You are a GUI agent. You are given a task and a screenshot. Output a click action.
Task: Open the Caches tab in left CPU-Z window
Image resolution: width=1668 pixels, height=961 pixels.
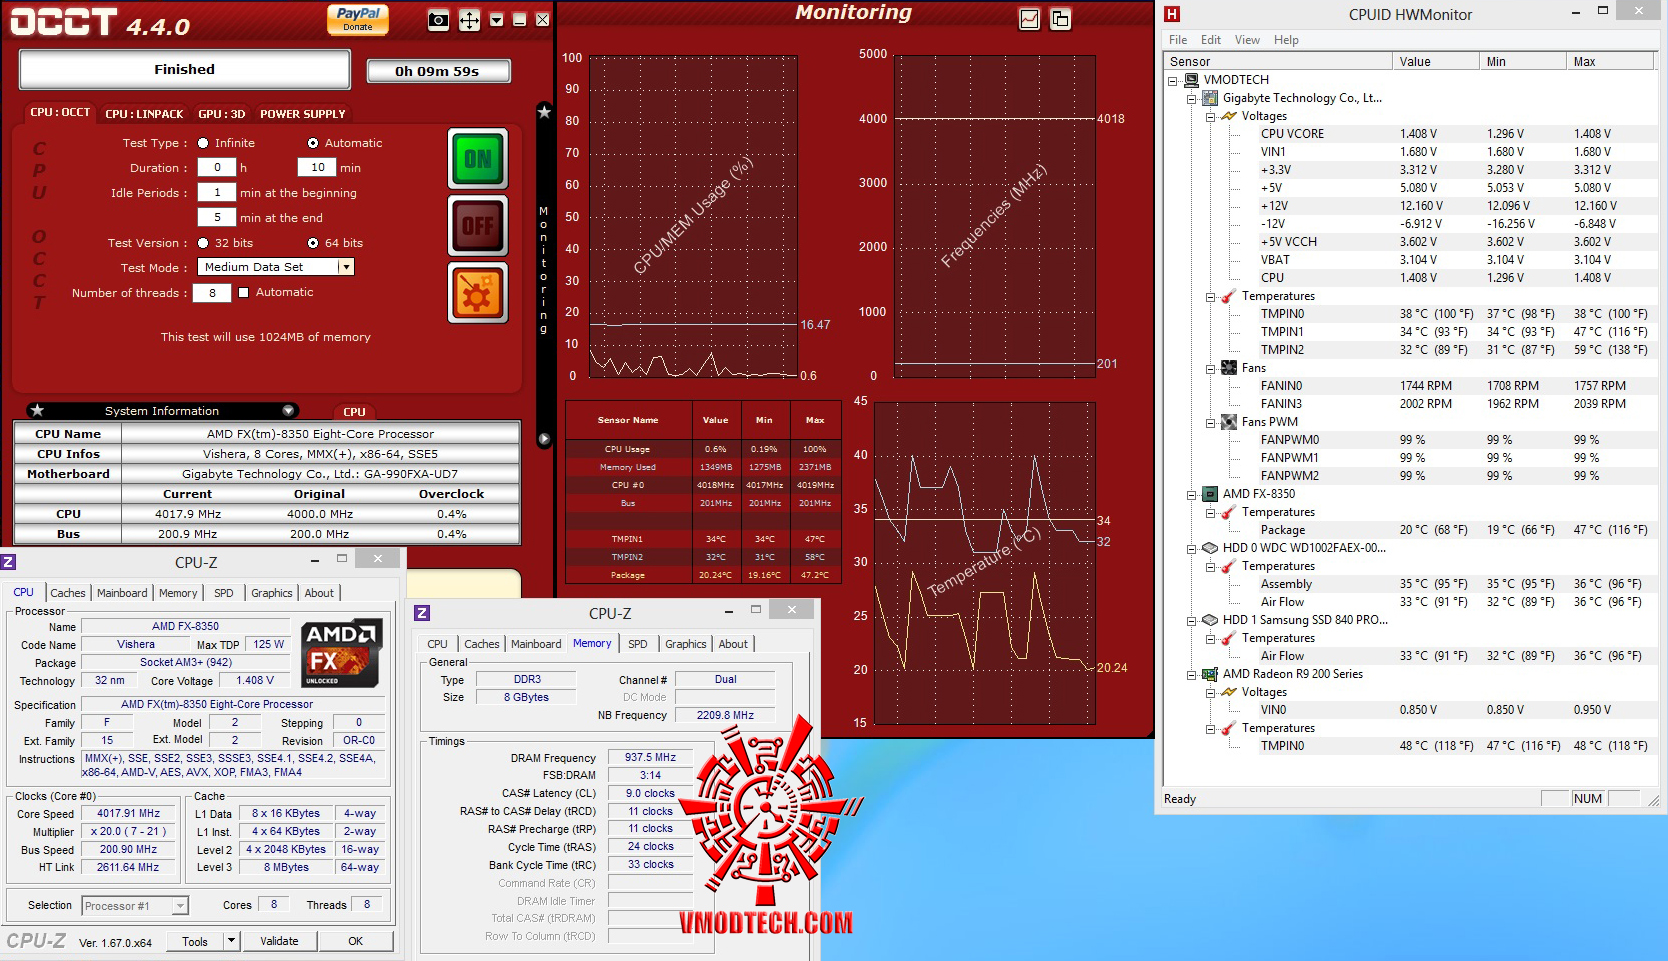(68, 593)
